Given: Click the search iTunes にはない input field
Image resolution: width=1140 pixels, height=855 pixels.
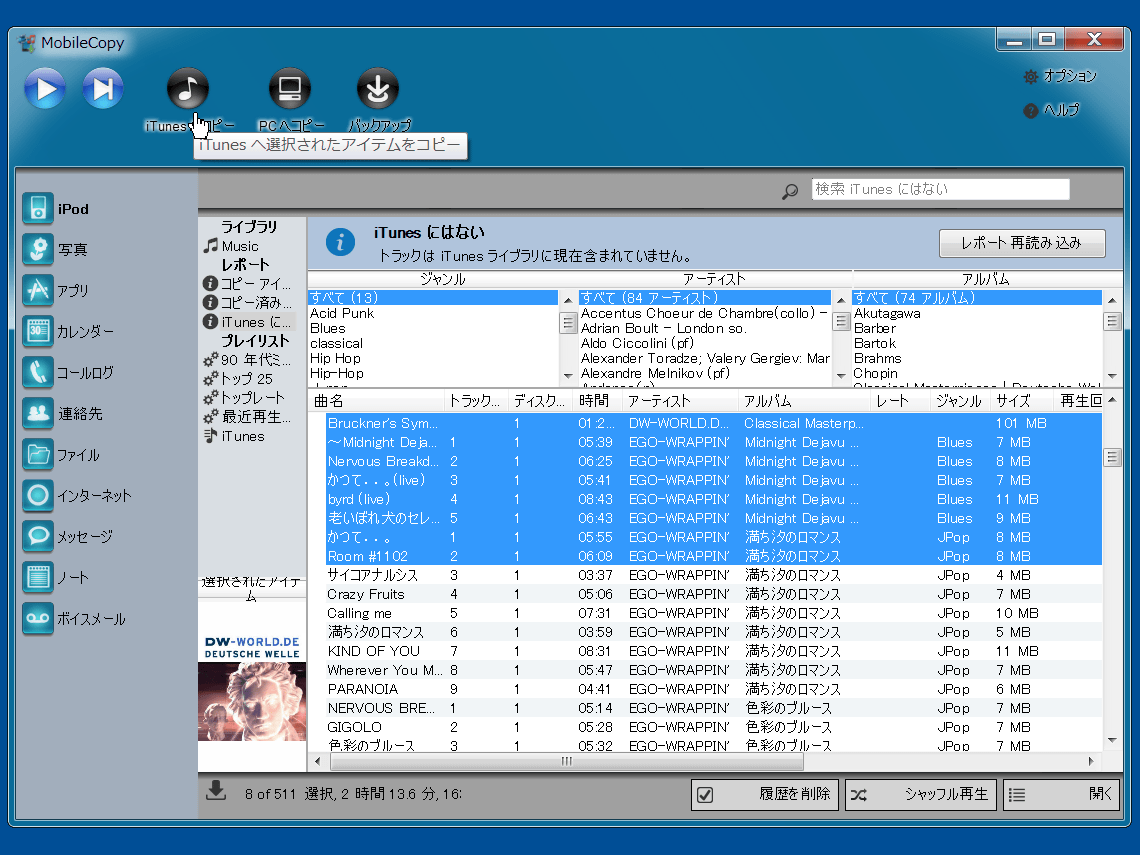Looking at the screenshot, I should (x=940, y=189).
